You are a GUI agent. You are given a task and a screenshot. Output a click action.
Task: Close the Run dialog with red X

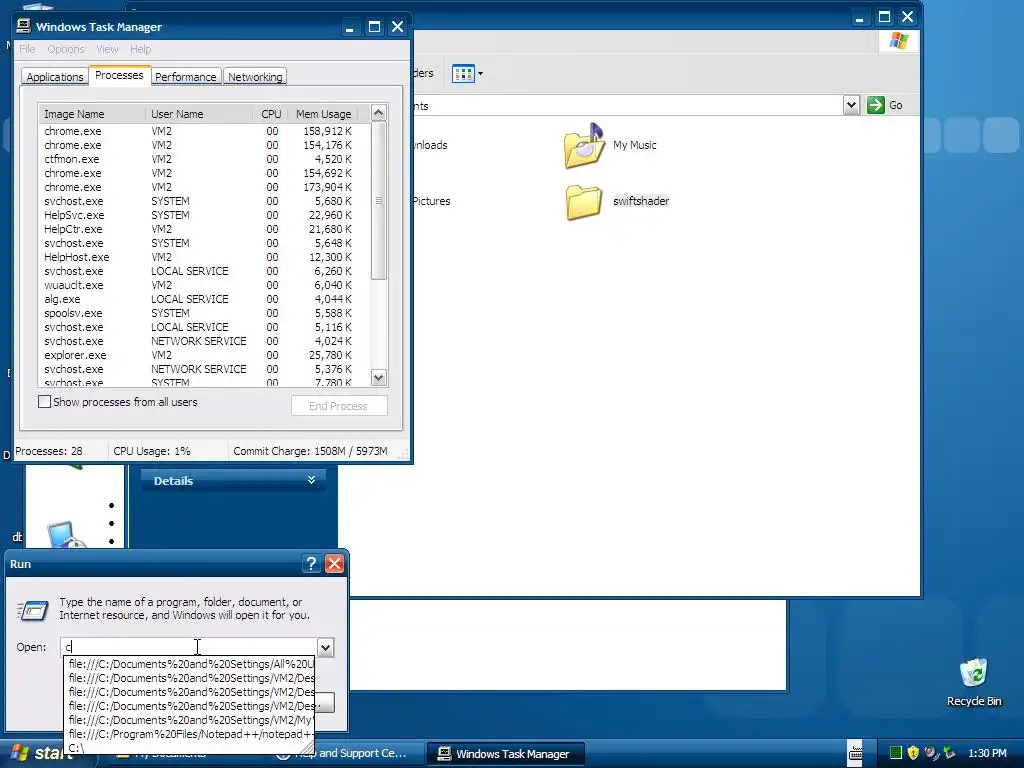coord(334,564)
